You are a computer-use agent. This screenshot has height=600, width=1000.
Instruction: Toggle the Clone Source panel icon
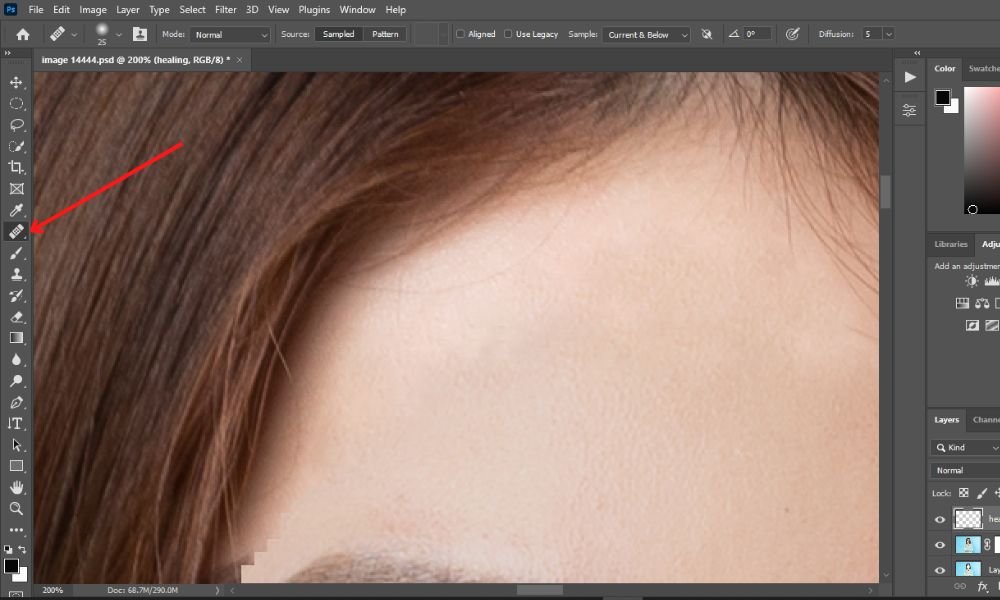140,34
